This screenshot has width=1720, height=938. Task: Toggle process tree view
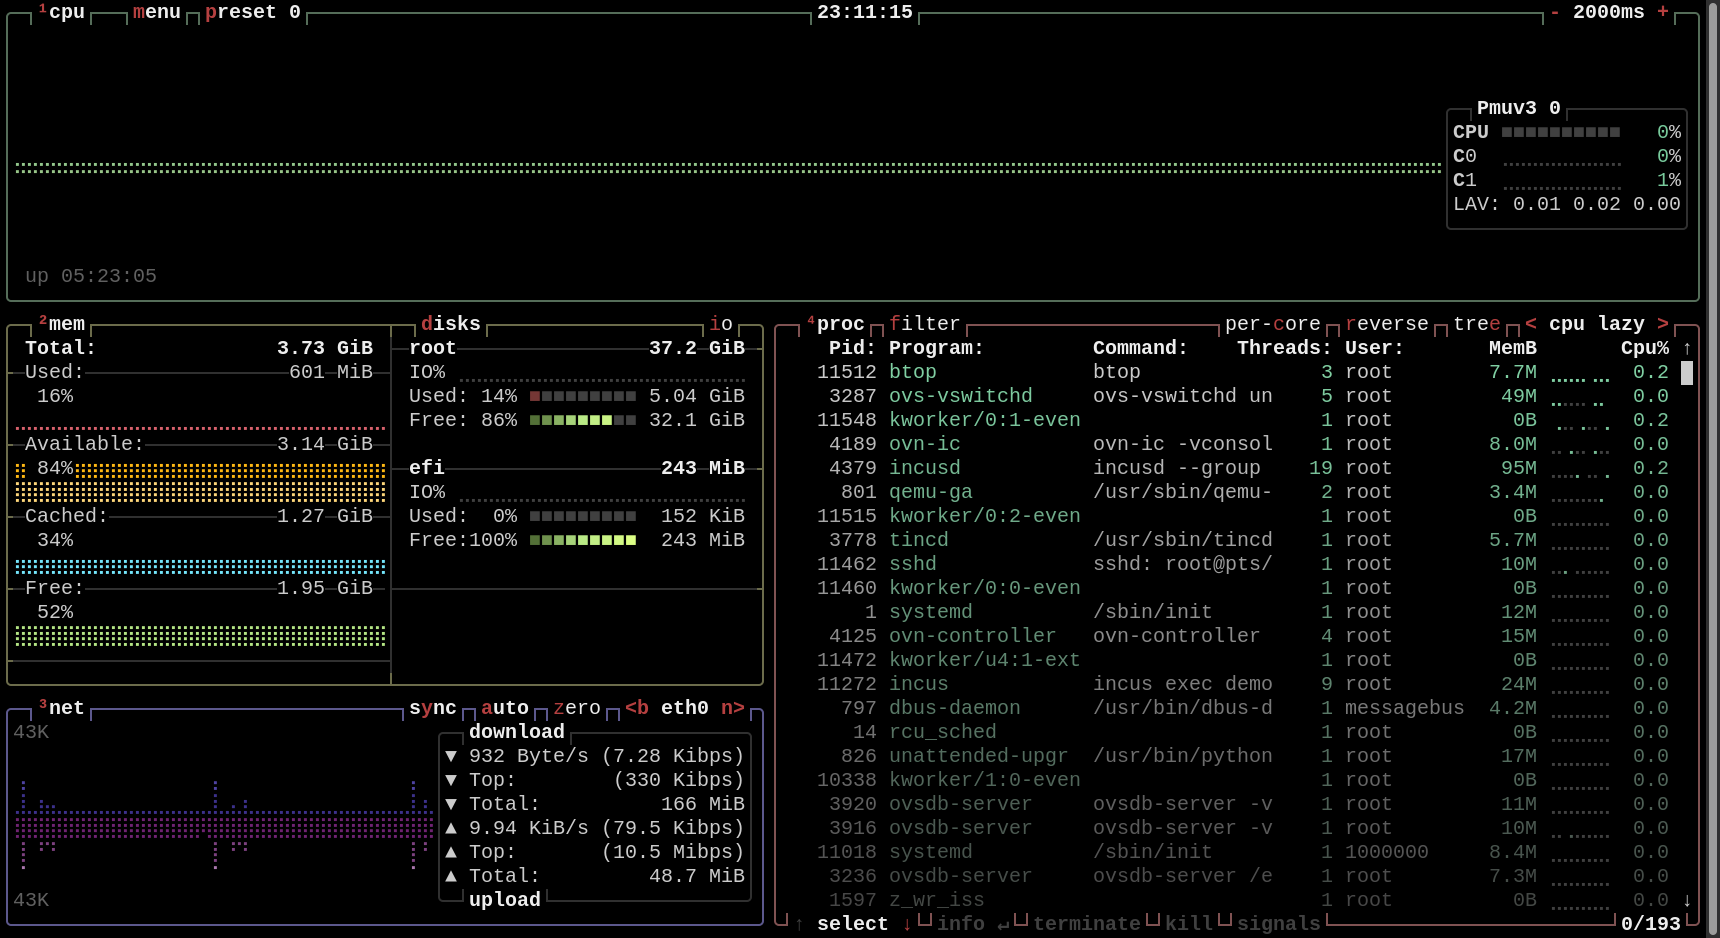coord(1477,324)
